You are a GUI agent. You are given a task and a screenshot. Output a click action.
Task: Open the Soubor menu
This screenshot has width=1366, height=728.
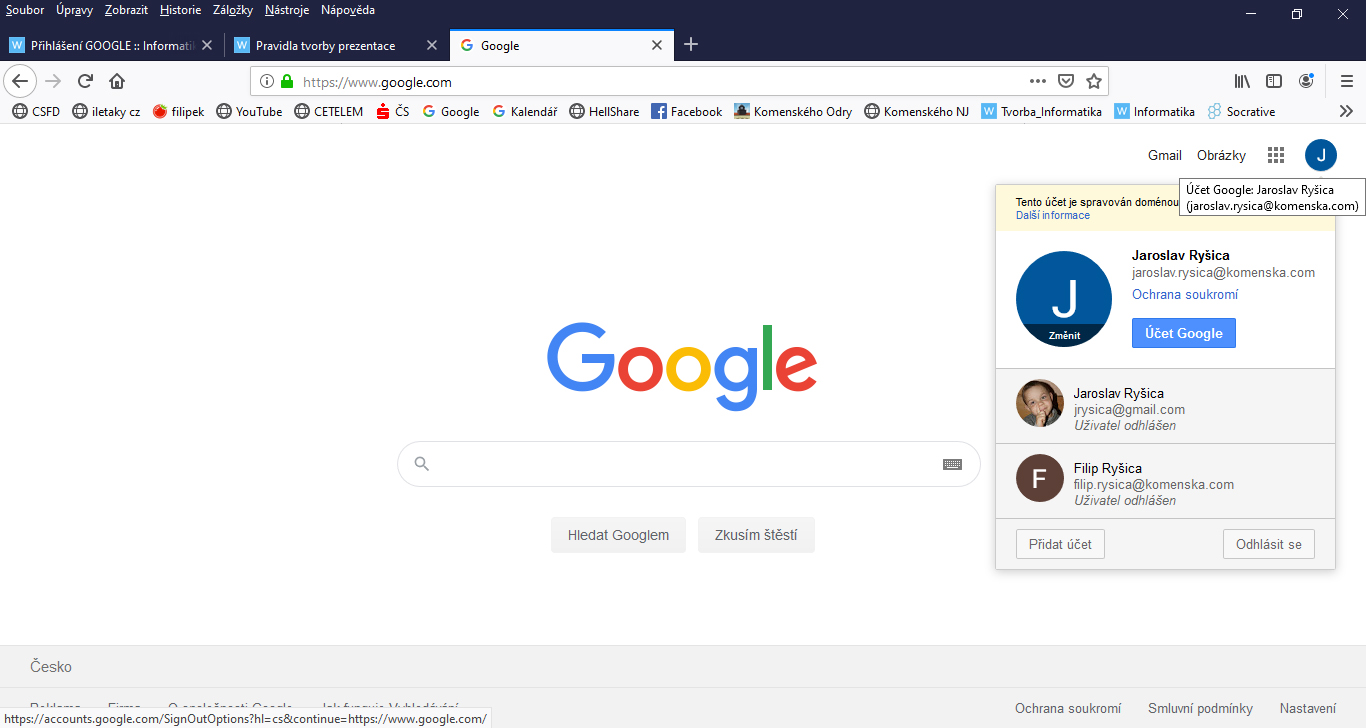coord(25,10)
